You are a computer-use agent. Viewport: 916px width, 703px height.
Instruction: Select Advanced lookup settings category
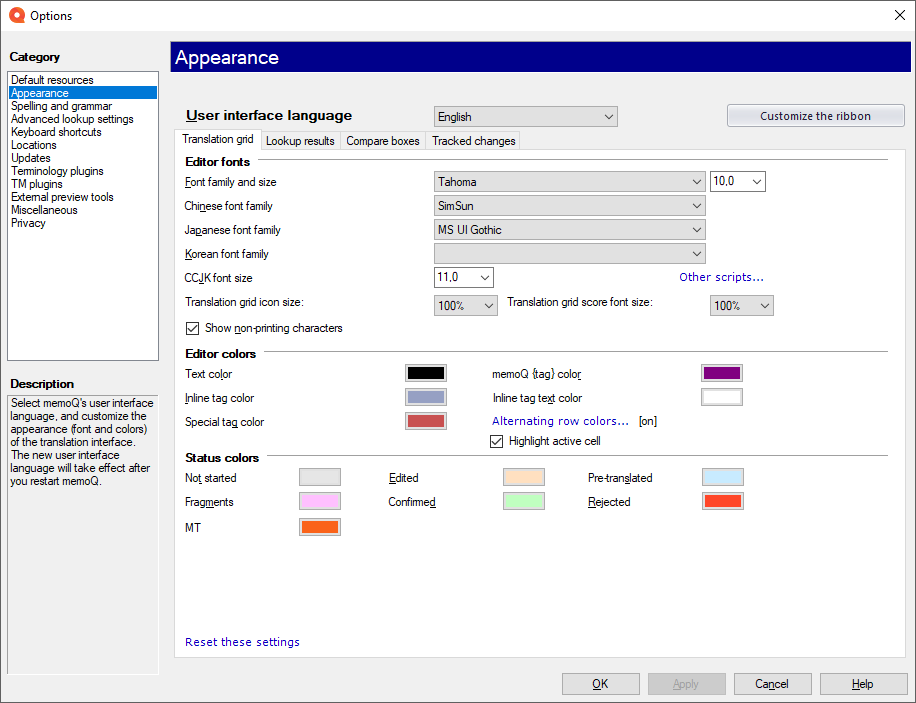[82, 119]
